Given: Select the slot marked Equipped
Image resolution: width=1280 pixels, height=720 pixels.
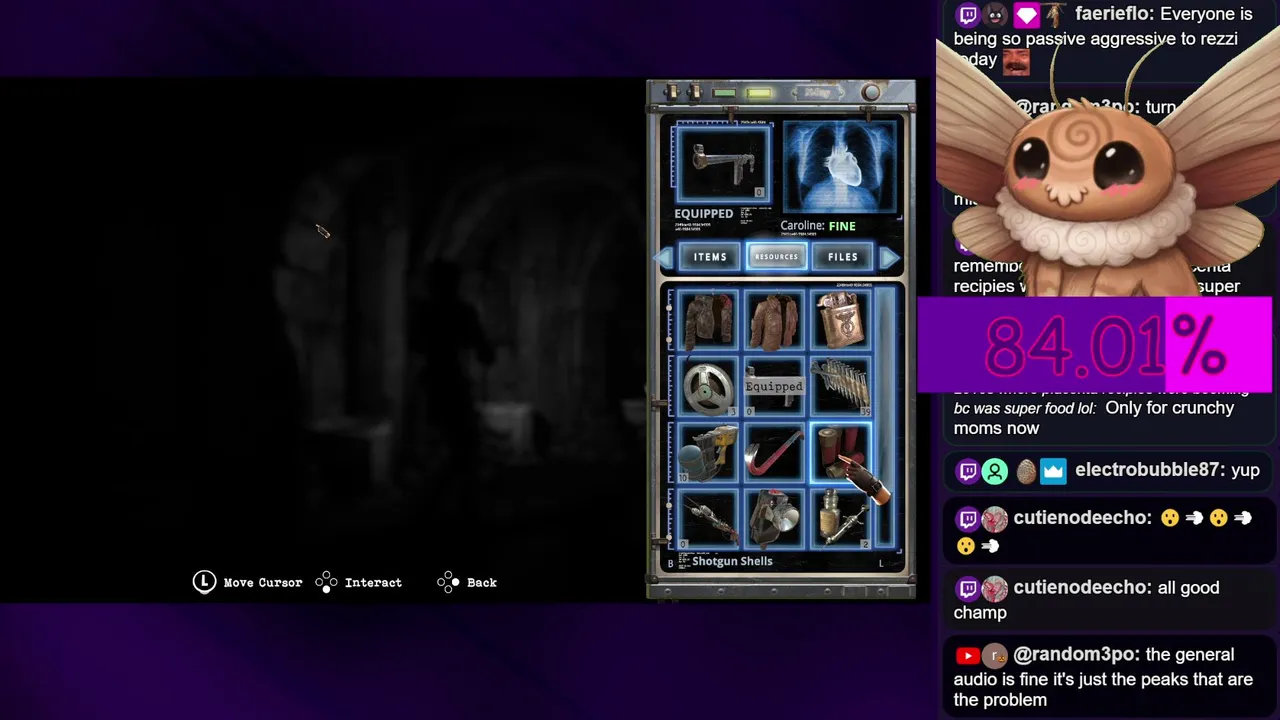Looking at the screenshot, I should tap(774, 387).
